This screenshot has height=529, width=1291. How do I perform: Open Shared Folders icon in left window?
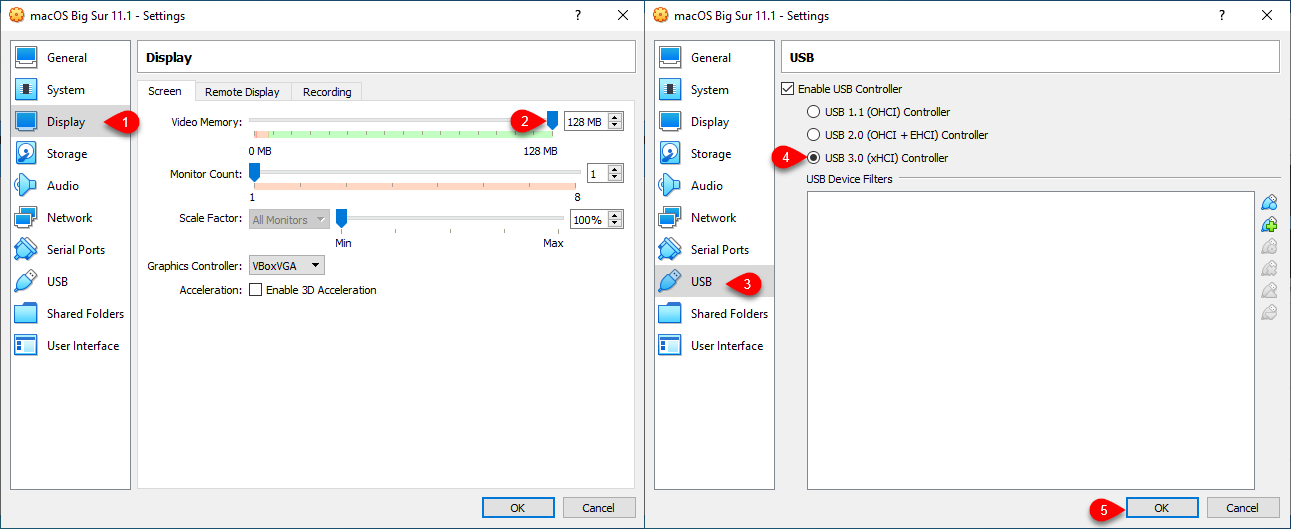click(x=26, y=314)
